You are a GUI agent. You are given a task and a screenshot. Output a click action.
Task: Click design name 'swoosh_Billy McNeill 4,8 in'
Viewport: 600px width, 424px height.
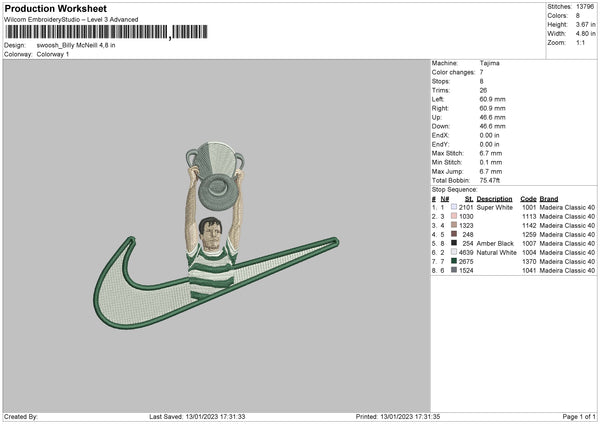point(76,45)
